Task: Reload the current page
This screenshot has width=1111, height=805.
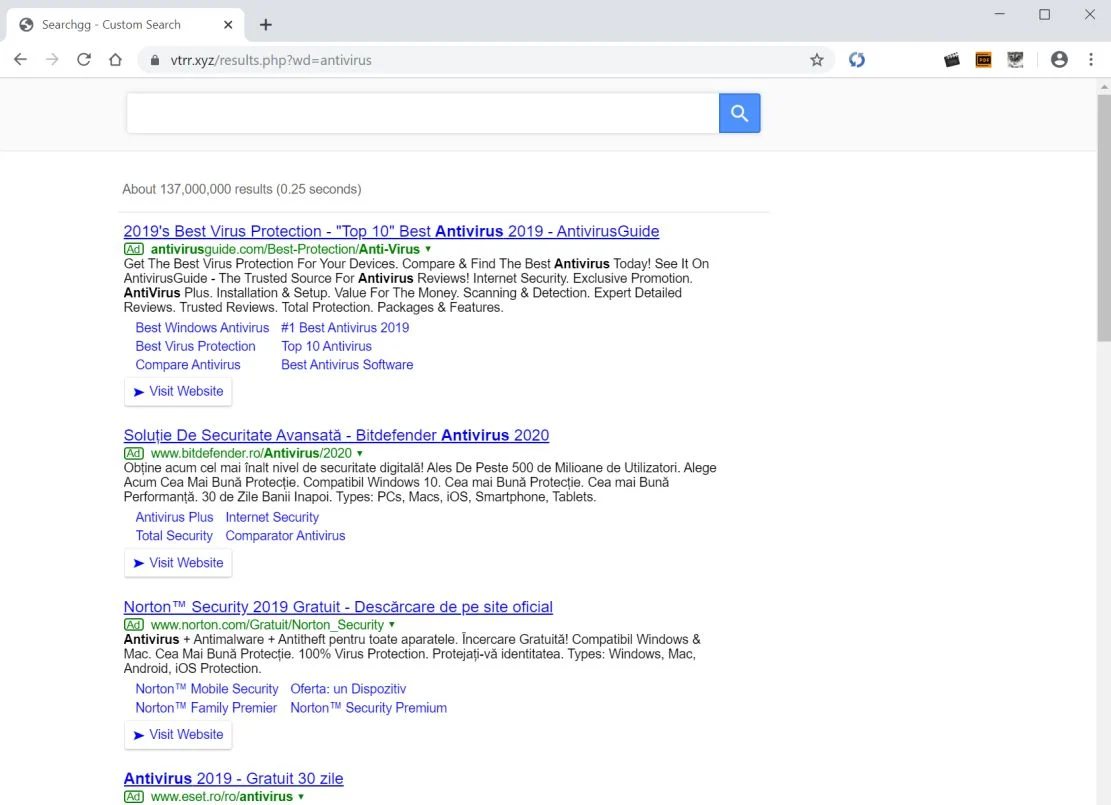Action: click(84, 60)
